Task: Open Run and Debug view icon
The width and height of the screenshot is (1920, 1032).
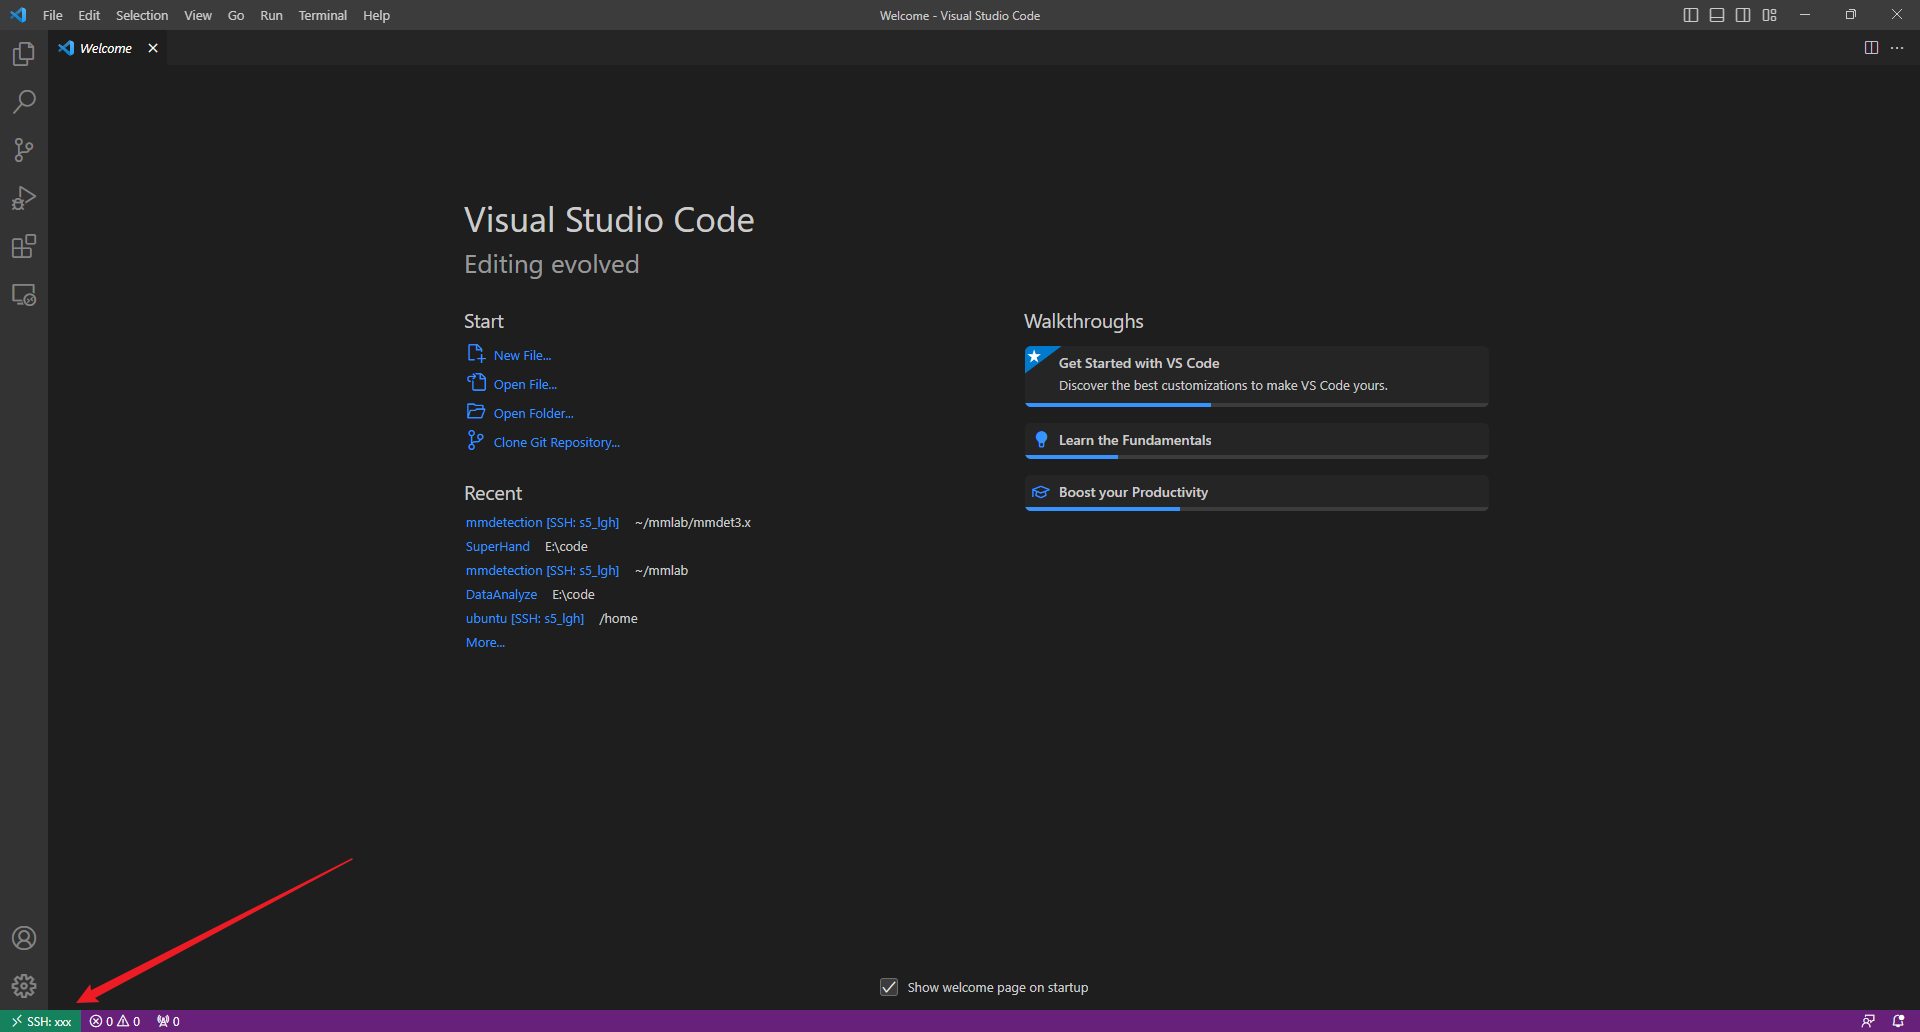Action: pyautogui.click(x=24, y=198)
